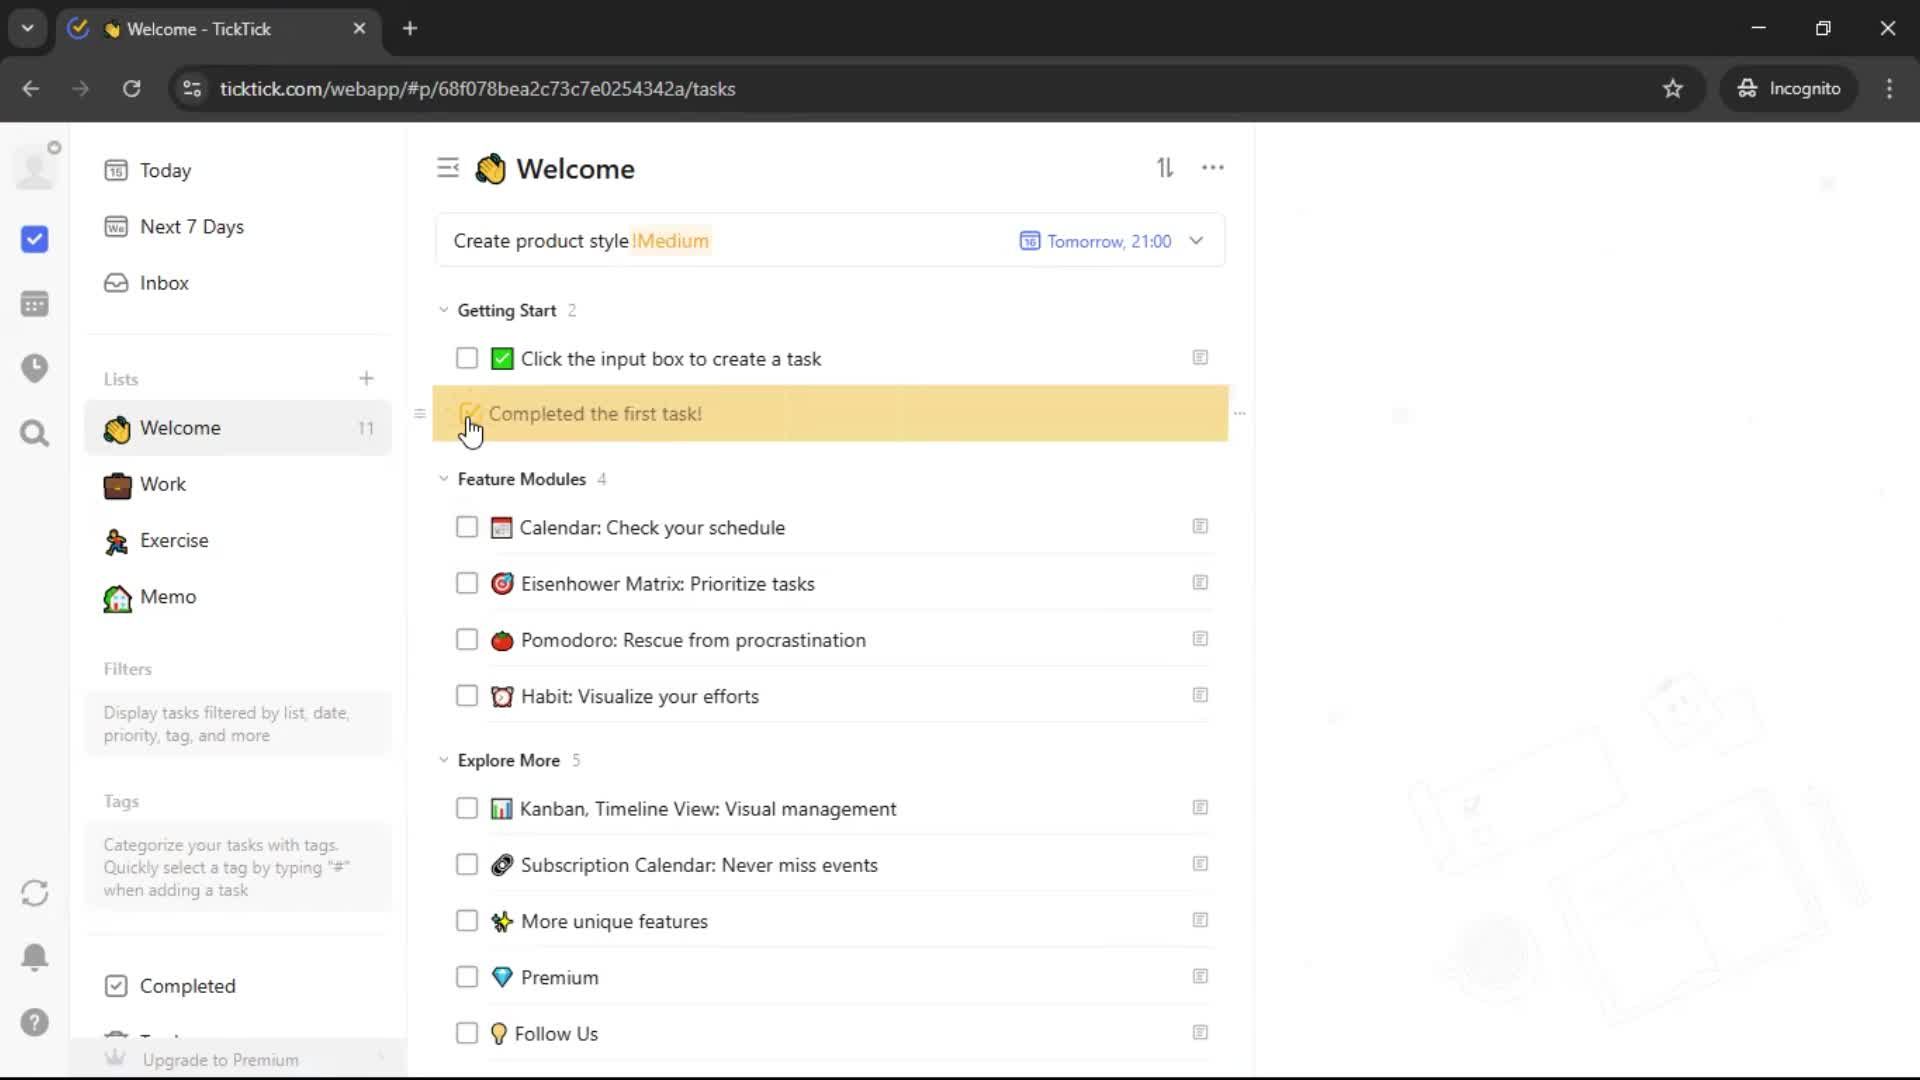
Task: Open the notifications bell
Action: [x=34, y=957]
